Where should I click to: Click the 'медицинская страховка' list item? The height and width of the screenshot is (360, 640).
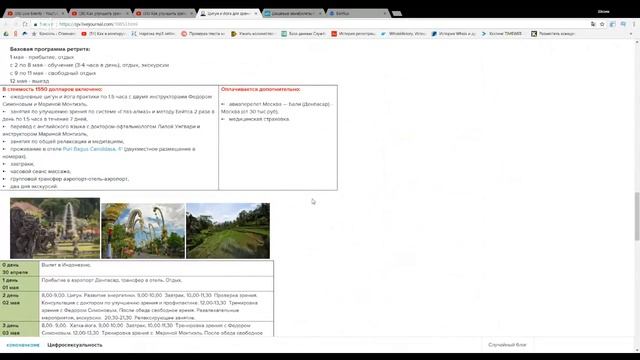[259, 119]
